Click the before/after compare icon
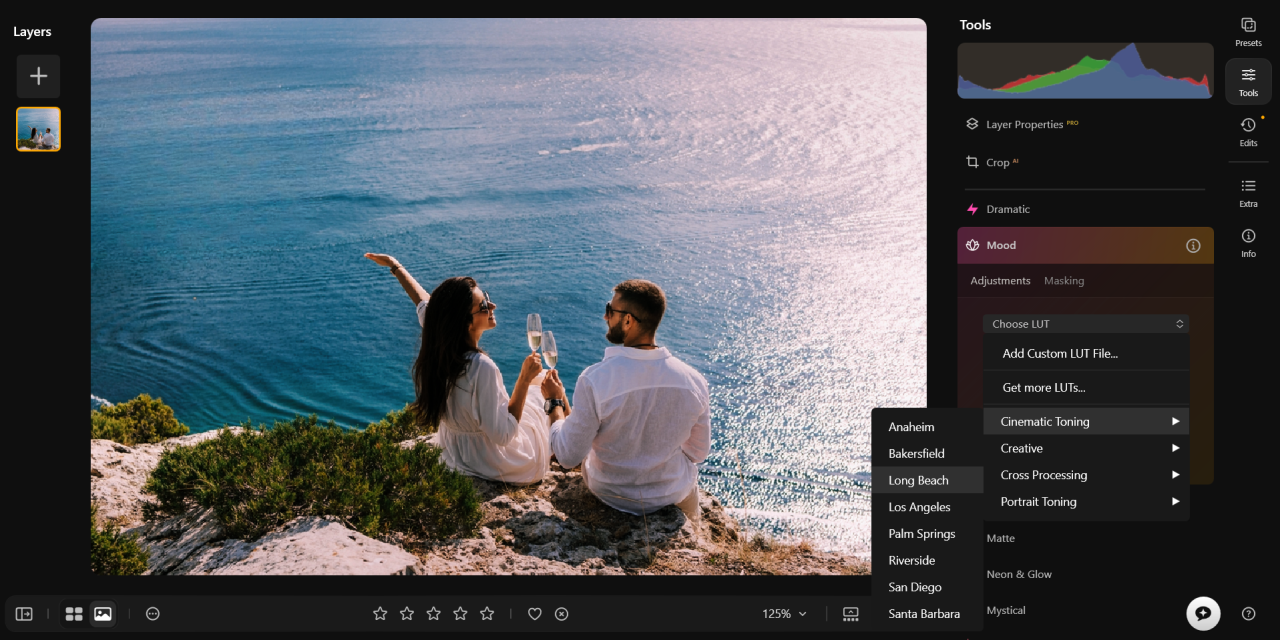Screen dimensions: 1280x640 coord(851,614)
